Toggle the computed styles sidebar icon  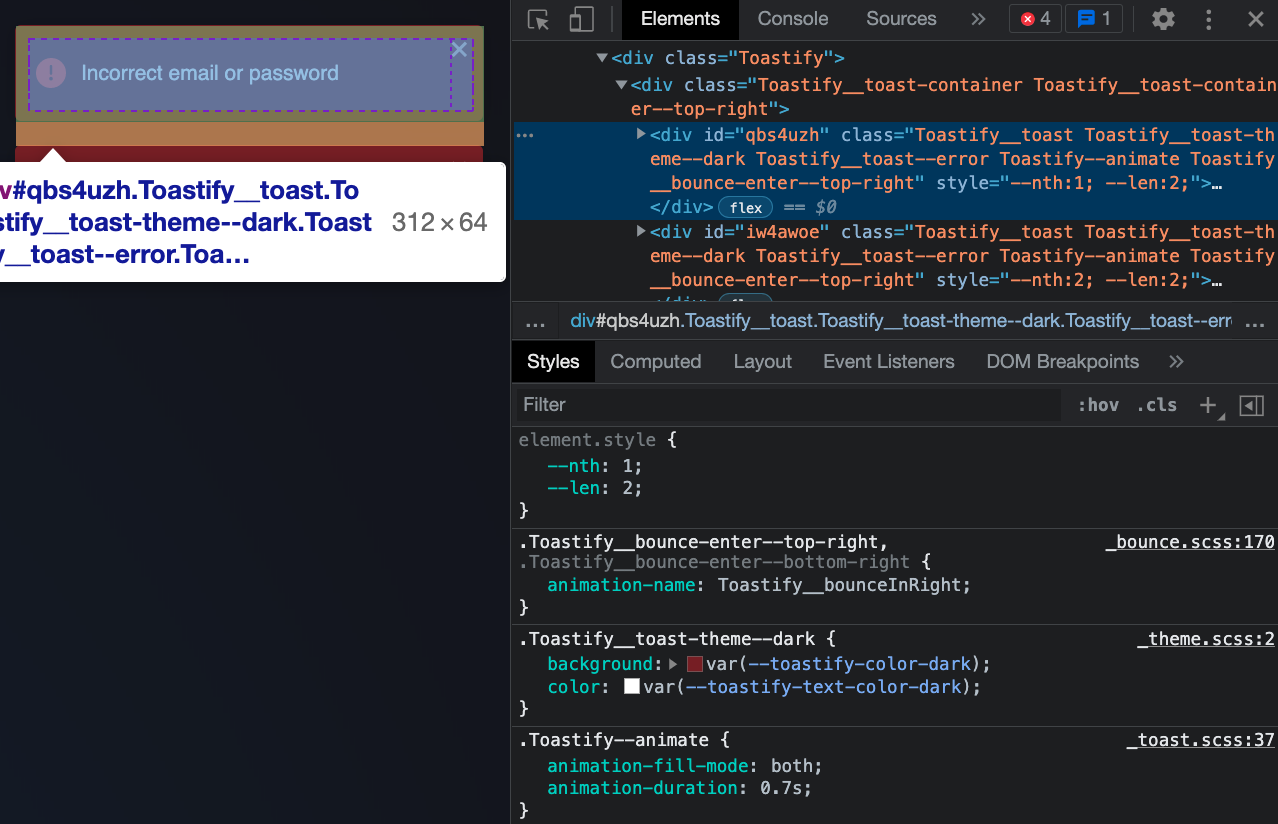pyautogui.click(x=1252, y=405)
